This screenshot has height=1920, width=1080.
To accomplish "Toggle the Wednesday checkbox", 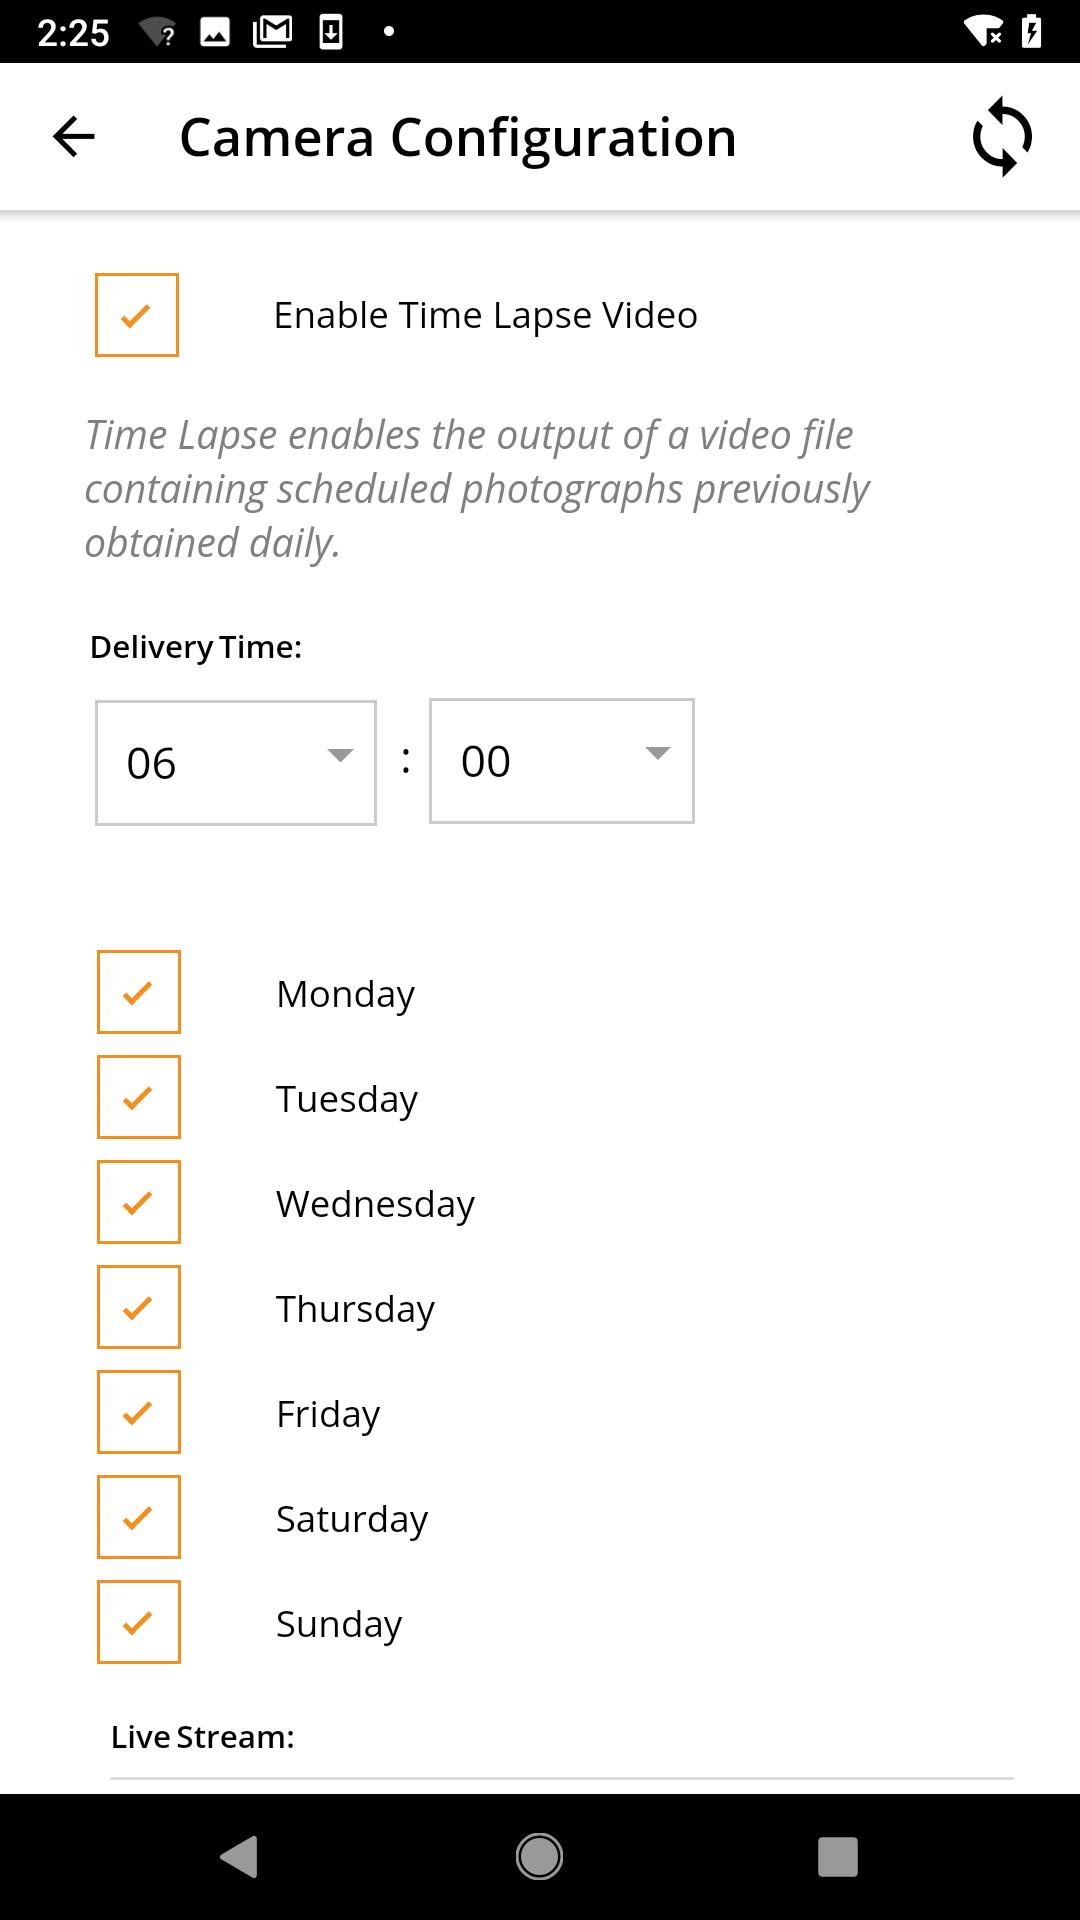I will (x=139, y=1202).
